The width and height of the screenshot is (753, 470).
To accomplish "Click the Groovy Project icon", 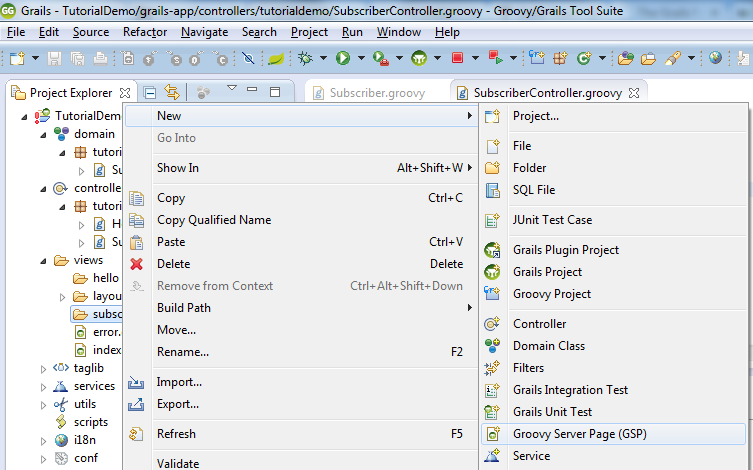I will click(x=492, y=294).
